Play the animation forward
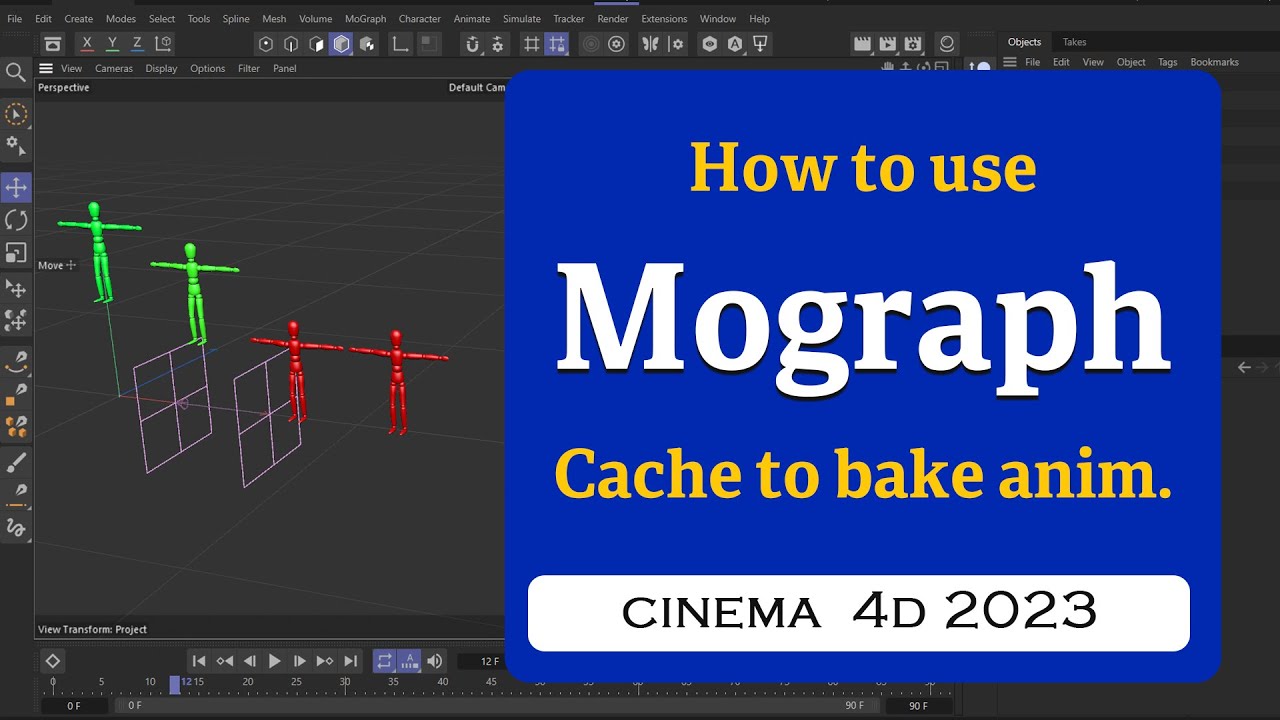This screenshot has height=720, width=1280. pyautogui.click(x=275, y=661)
